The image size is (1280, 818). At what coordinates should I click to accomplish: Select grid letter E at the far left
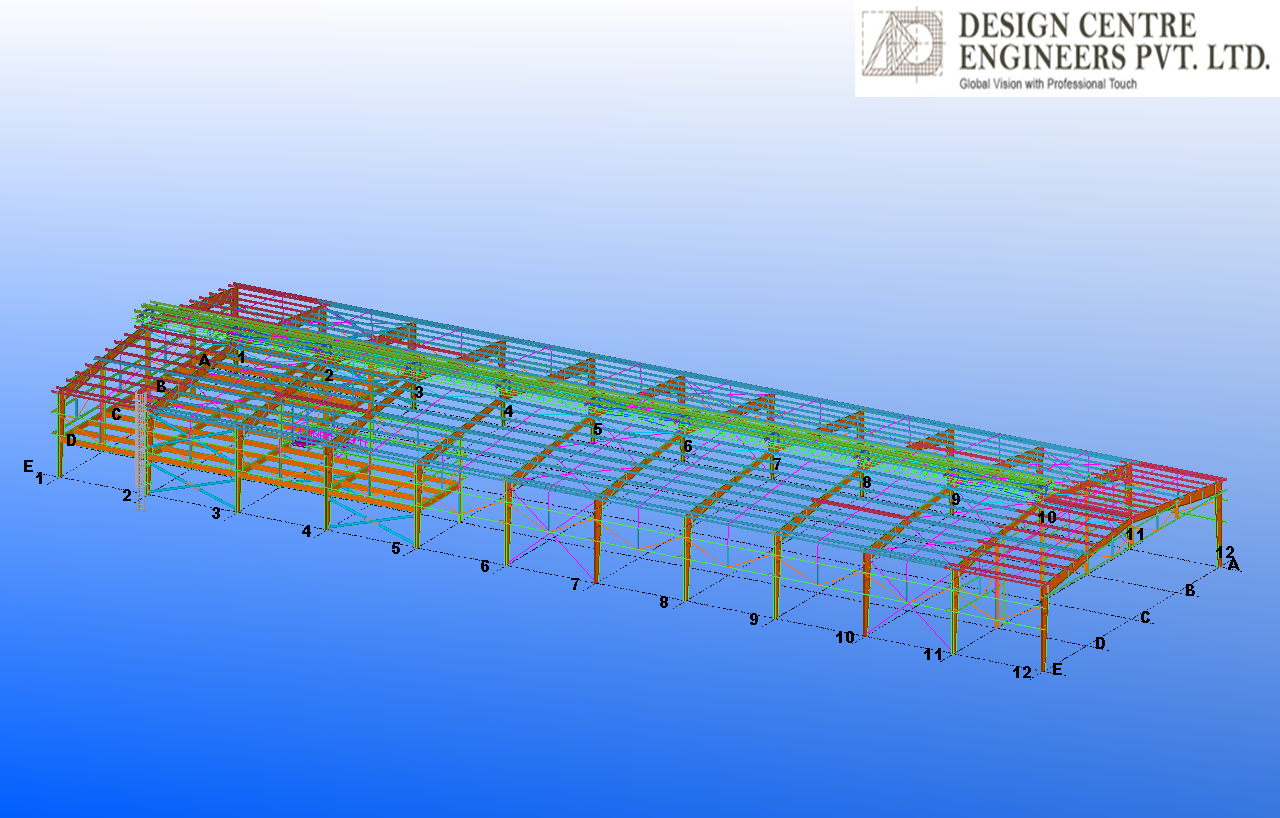tap(28, 466)
